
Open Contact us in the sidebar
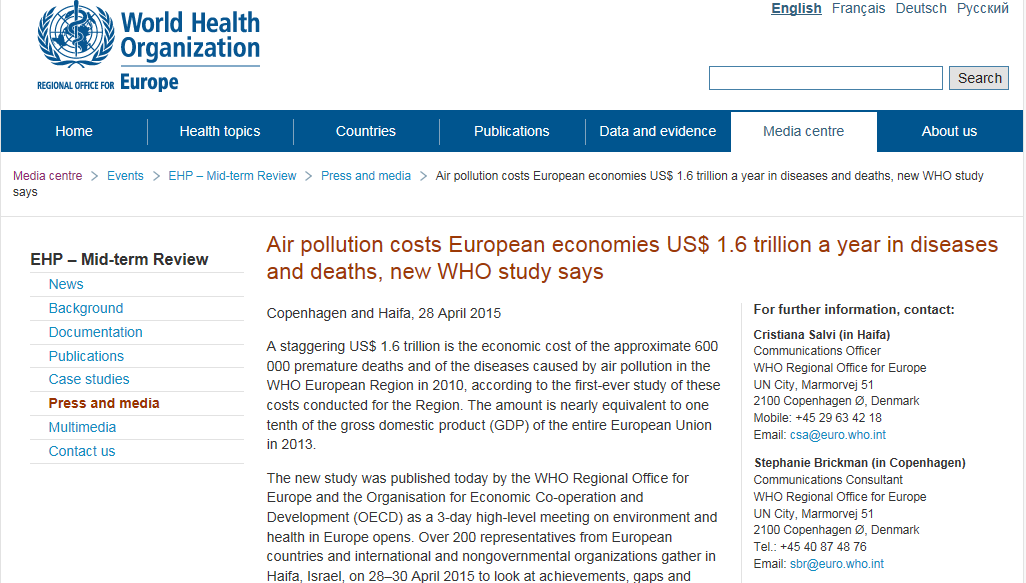[x=82, y=451]
